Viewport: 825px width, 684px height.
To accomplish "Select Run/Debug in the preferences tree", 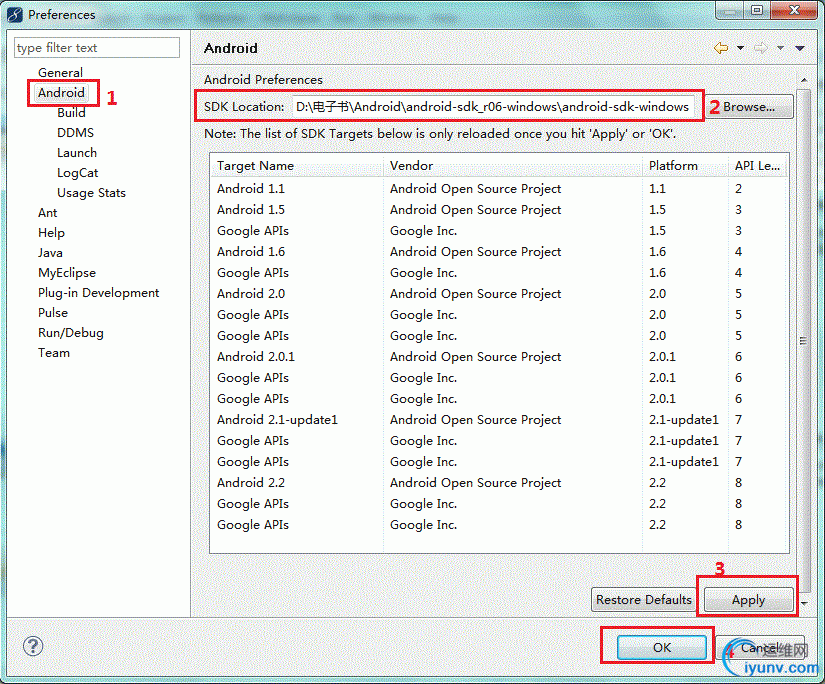I will click(x=71, y=333).
